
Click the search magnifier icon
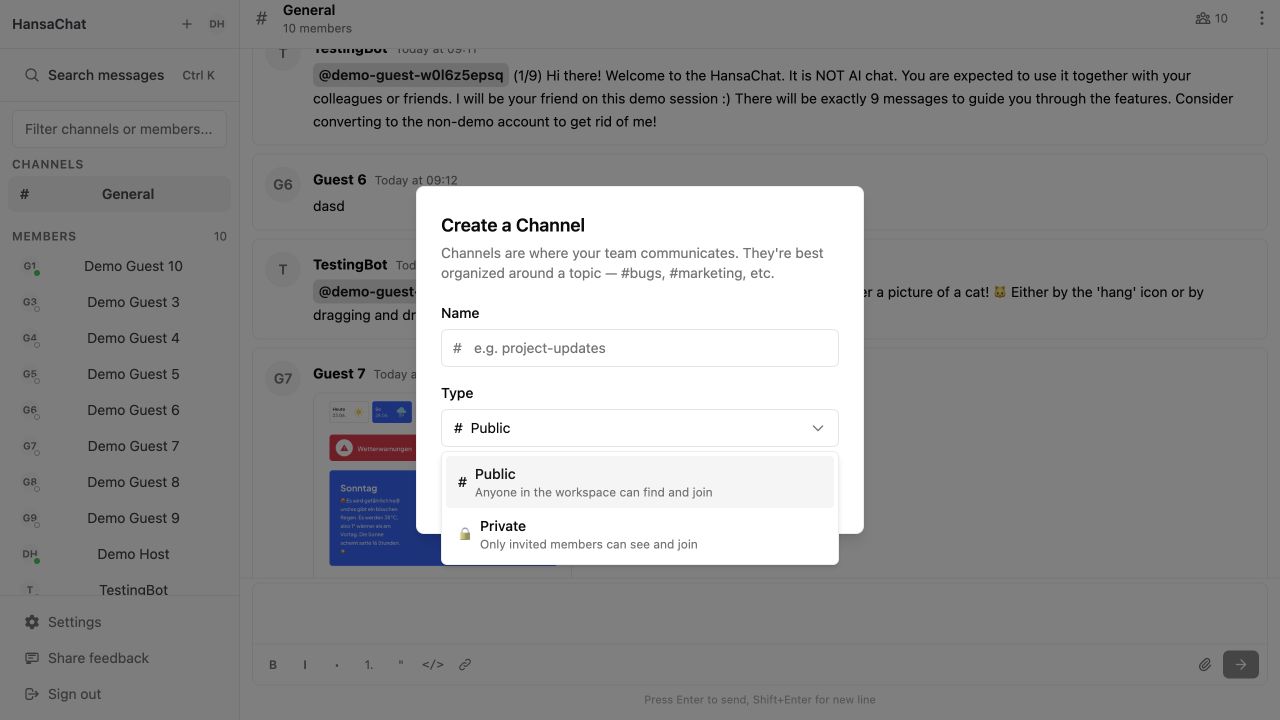click(32, 75)
